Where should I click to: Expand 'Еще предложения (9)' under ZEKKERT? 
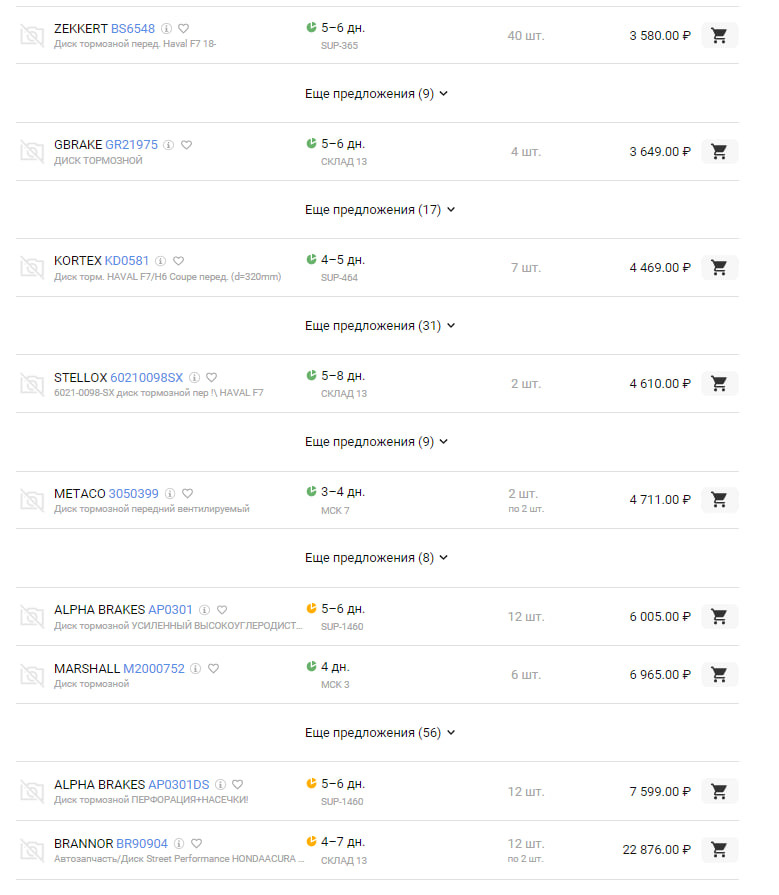click(x=376, y=94)
